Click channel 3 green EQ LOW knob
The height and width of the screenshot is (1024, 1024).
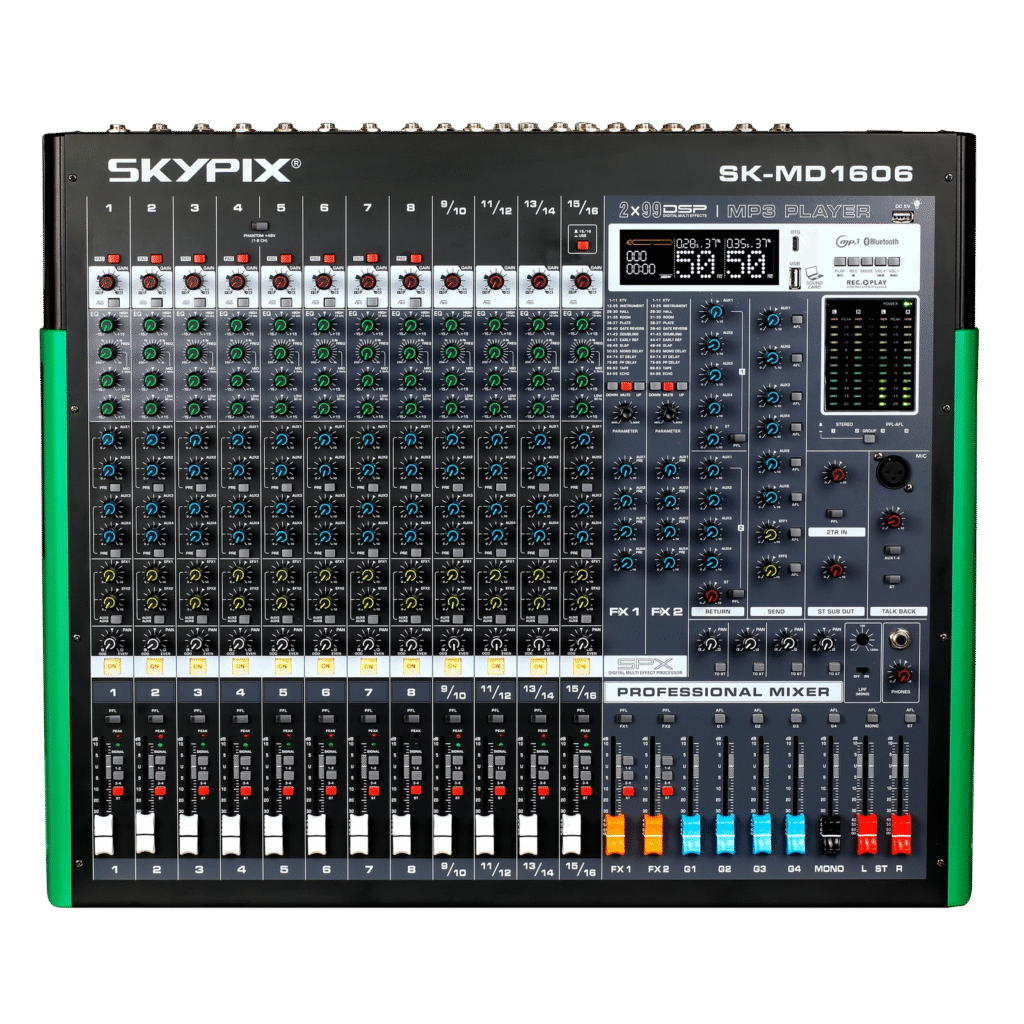[x=194, y=408]
